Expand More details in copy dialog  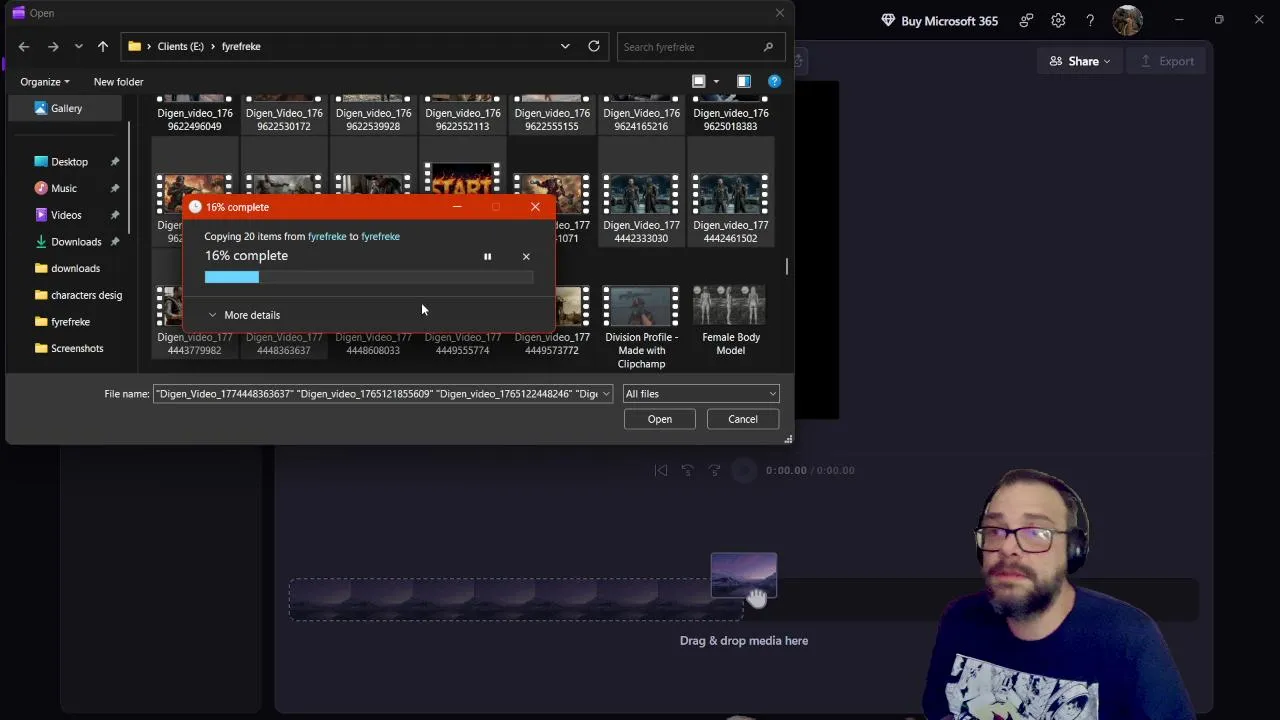click(x=244, y=315)
